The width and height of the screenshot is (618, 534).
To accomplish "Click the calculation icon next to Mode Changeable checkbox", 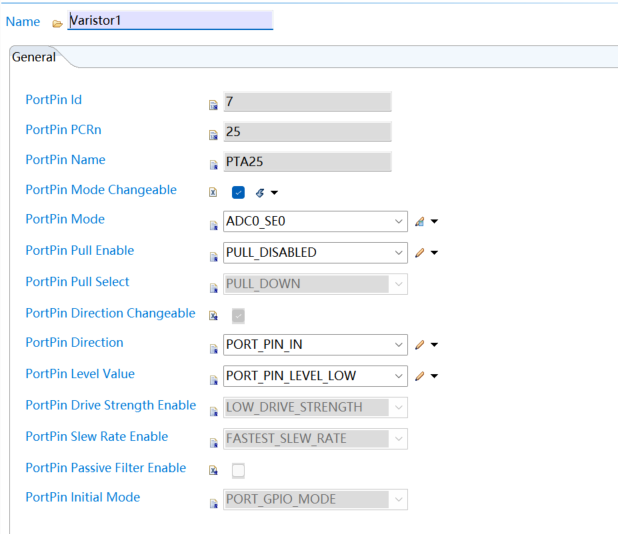I will (x=259, y=193).
